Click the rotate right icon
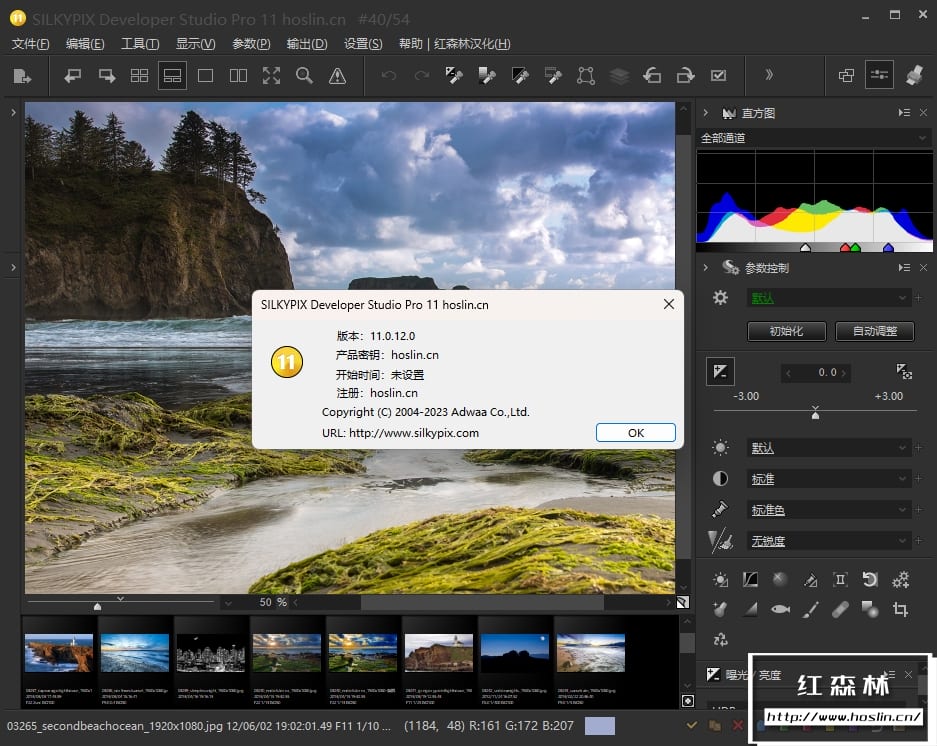 685,76
